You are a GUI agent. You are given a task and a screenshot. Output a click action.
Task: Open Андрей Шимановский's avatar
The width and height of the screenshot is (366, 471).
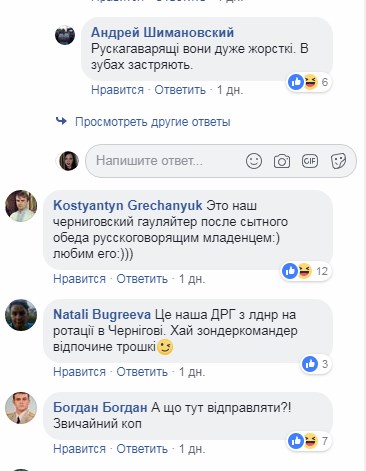pyautogui.click(x=65, y=35)
